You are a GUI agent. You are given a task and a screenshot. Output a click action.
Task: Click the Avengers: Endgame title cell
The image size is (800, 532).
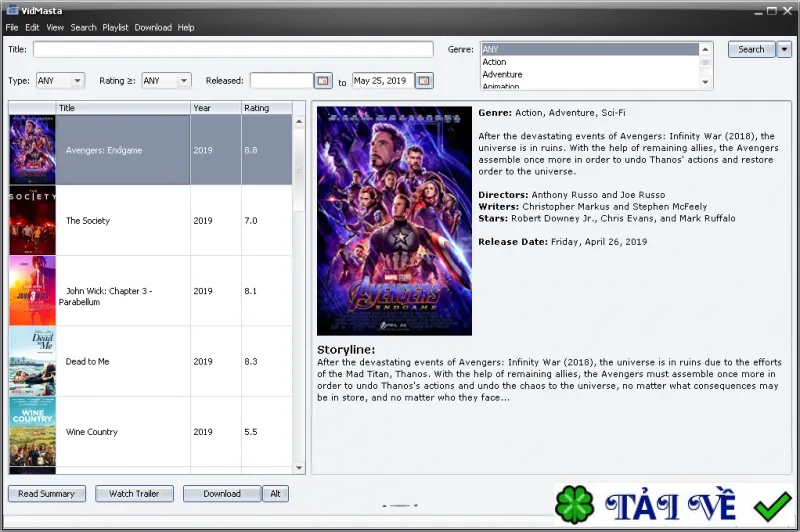(123, 150)
